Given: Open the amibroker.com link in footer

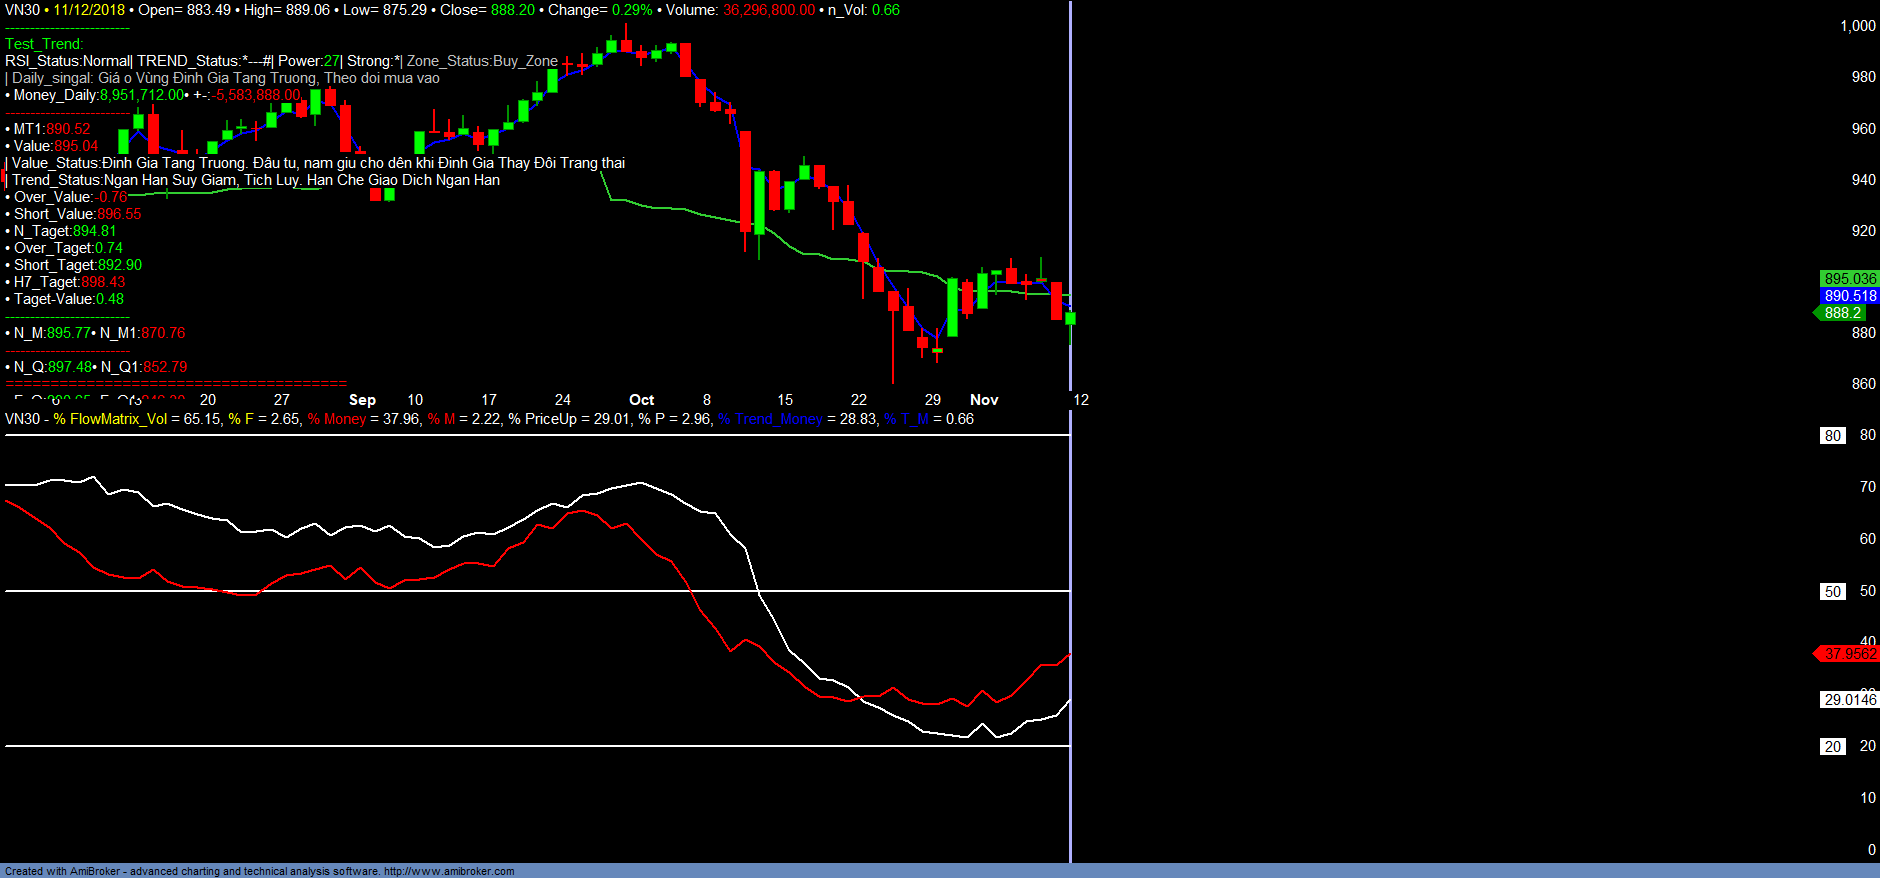Looking at the screenshot, I should (x=449, y=871).
